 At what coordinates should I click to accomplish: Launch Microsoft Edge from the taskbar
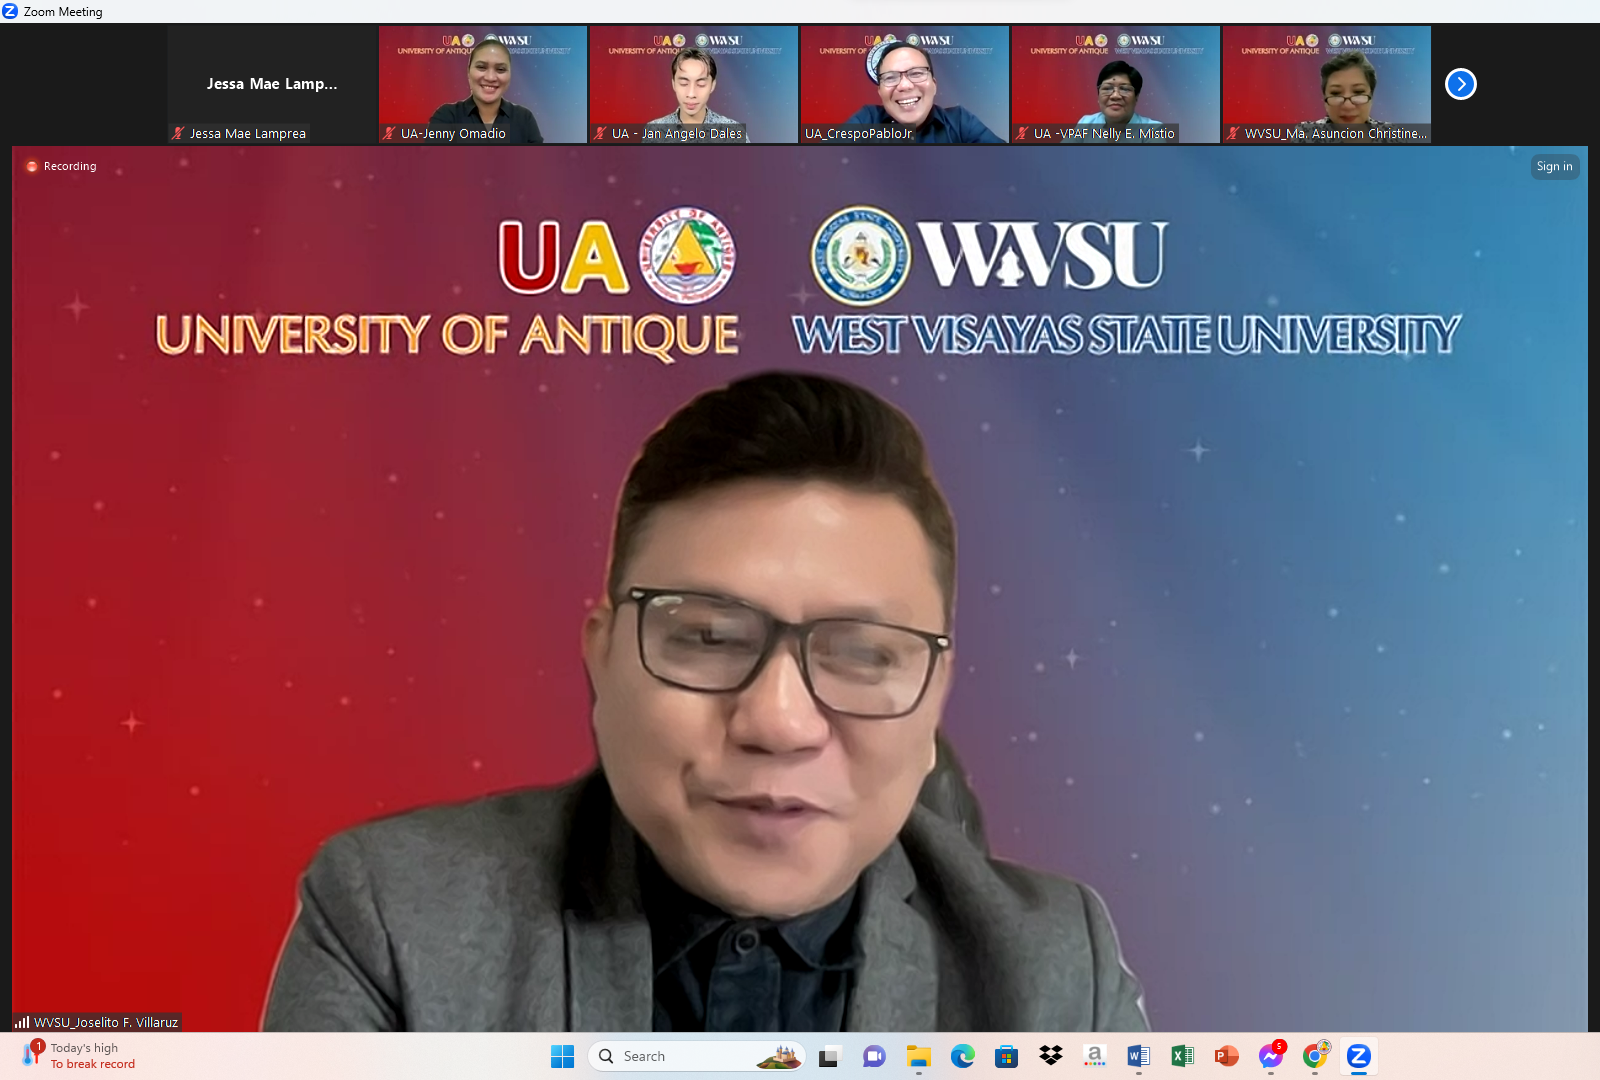click(x=962, y=1056)
